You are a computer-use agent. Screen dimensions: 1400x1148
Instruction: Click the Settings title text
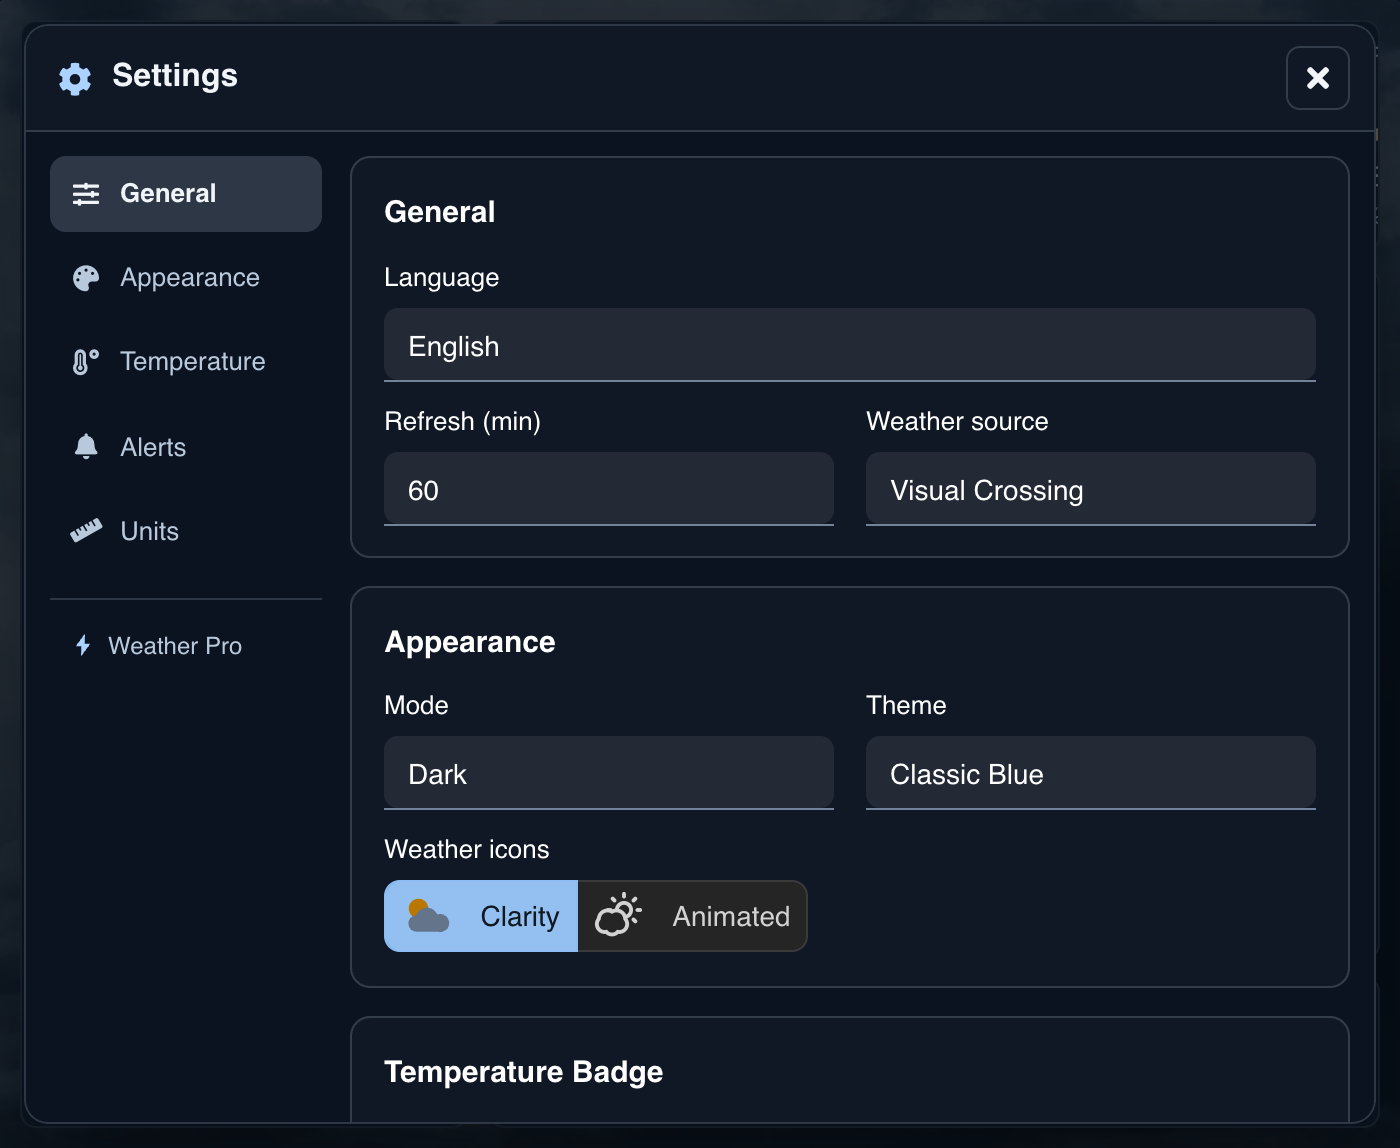pos(175,76)
